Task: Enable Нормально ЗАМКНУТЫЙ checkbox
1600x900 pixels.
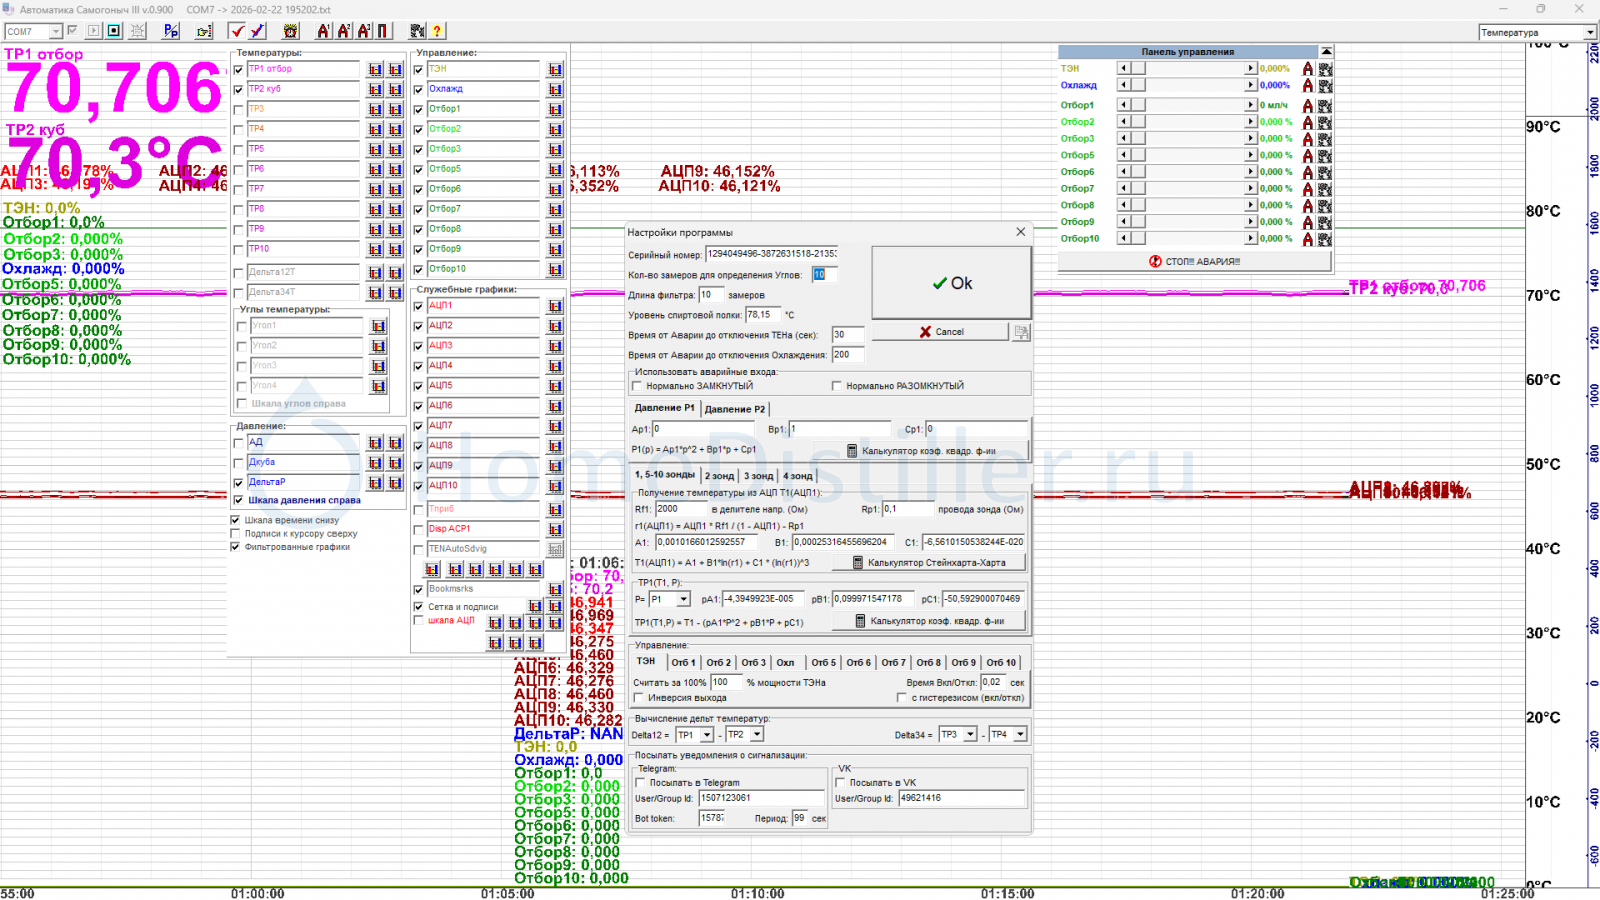Action: (x=637, y=386)
